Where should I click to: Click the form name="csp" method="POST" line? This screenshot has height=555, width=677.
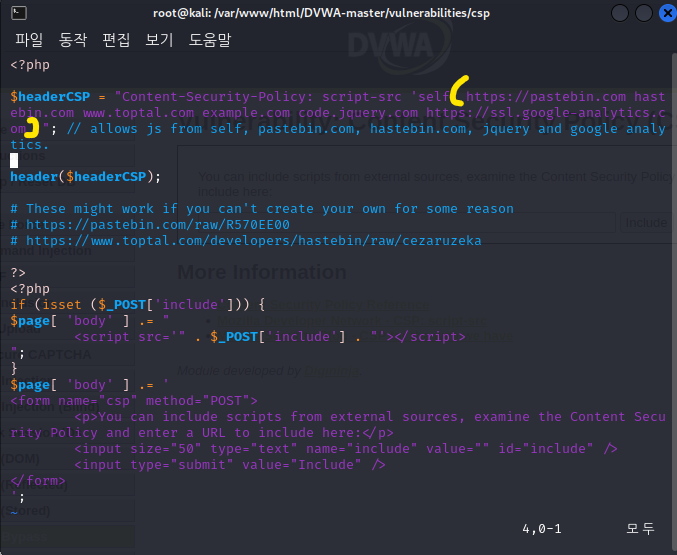[x=134, y=400]
